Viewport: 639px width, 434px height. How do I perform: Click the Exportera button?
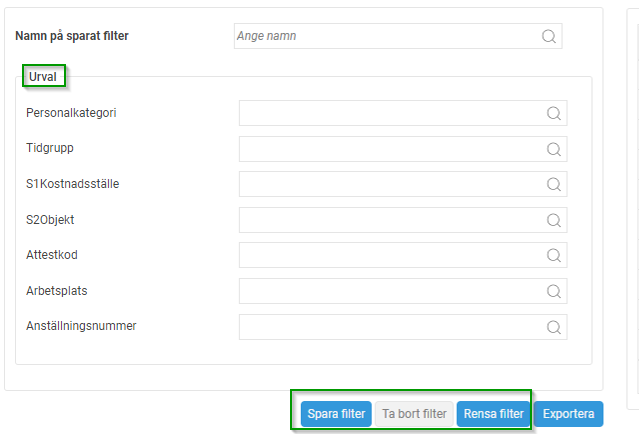tap(569, 413)
